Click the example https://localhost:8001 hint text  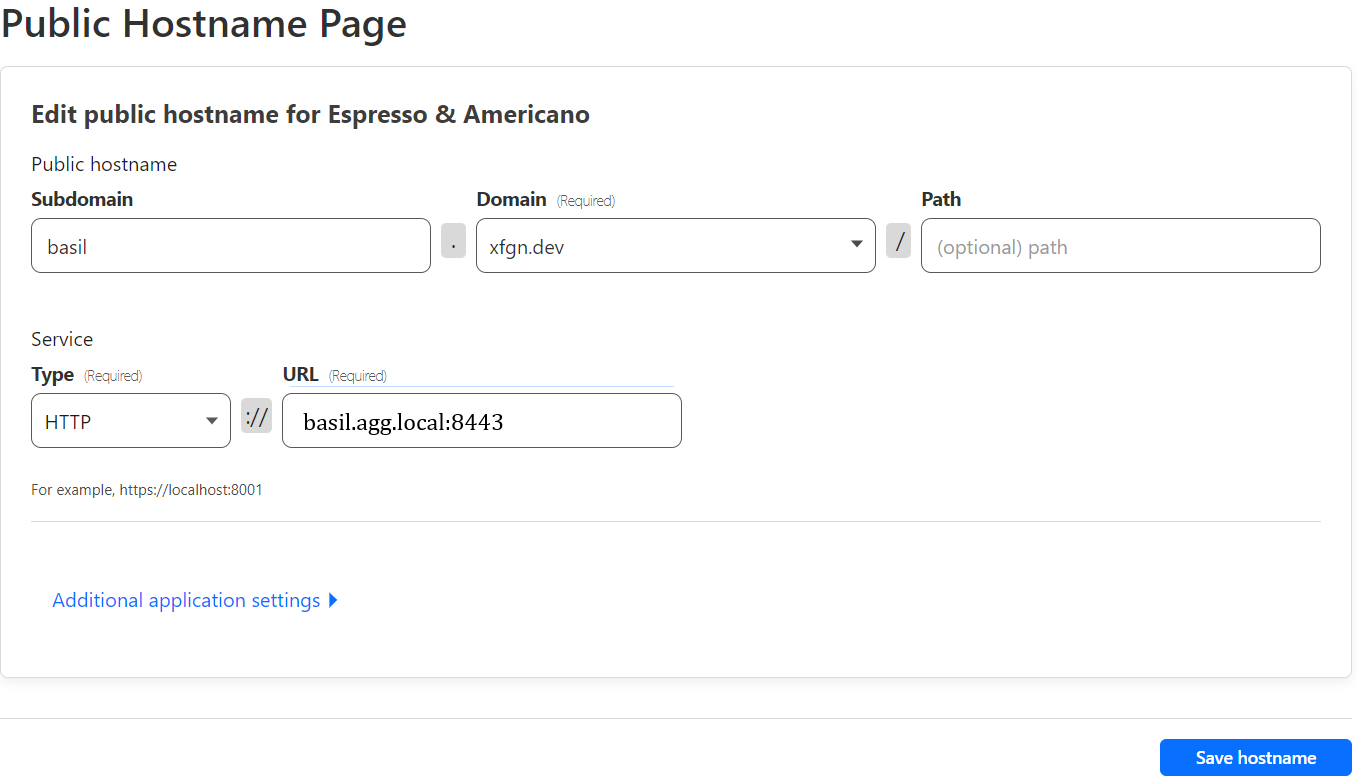click(147, 490)
